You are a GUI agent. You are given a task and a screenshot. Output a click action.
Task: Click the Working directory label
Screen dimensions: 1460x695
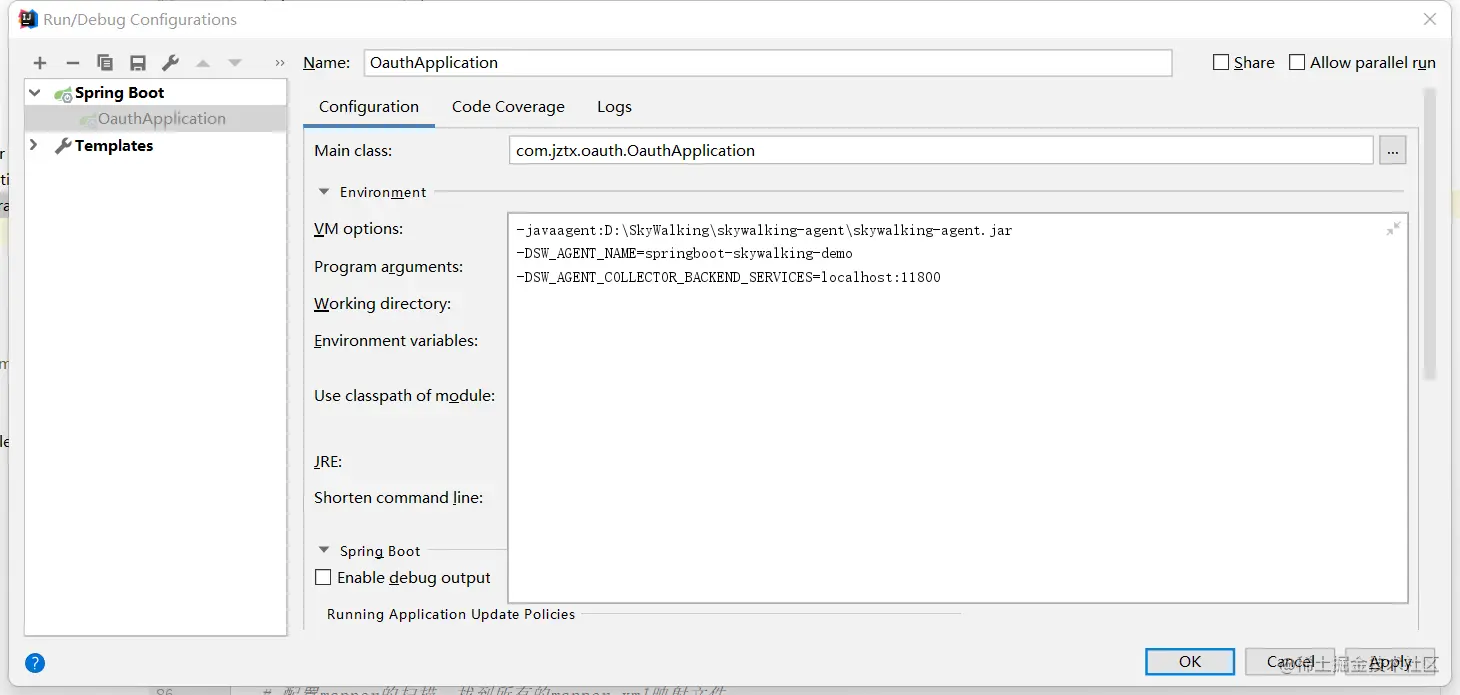pyautogui.click(x=382, y=304)
